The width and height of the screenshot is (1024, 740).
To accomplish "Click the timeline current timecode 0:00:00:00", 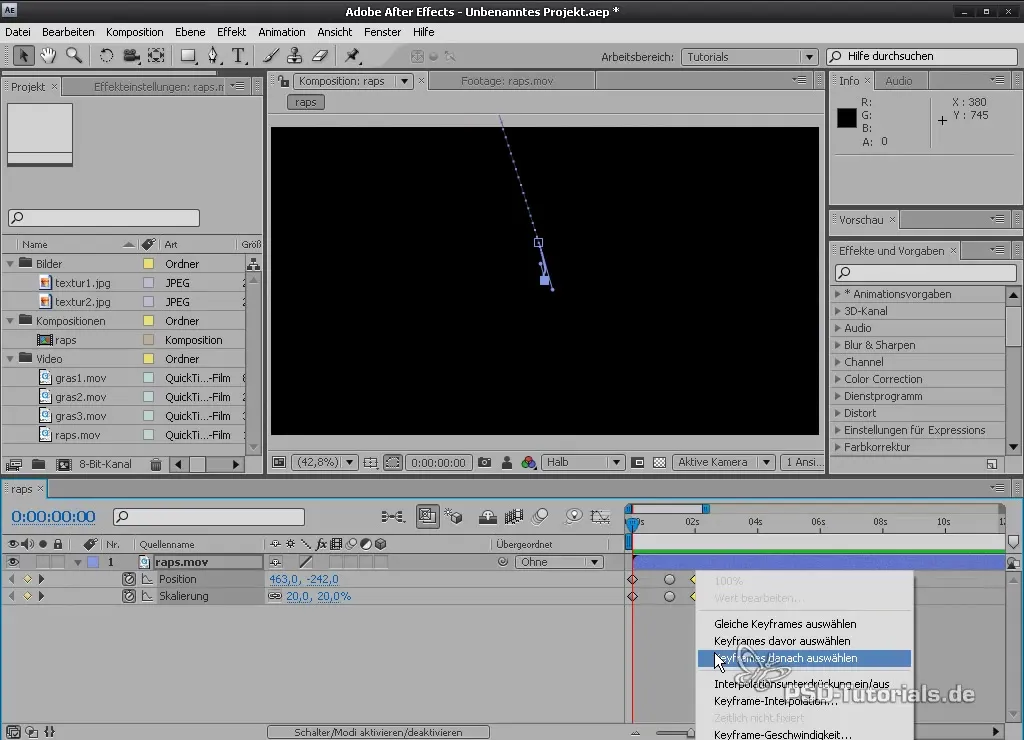I will point(54,517).
